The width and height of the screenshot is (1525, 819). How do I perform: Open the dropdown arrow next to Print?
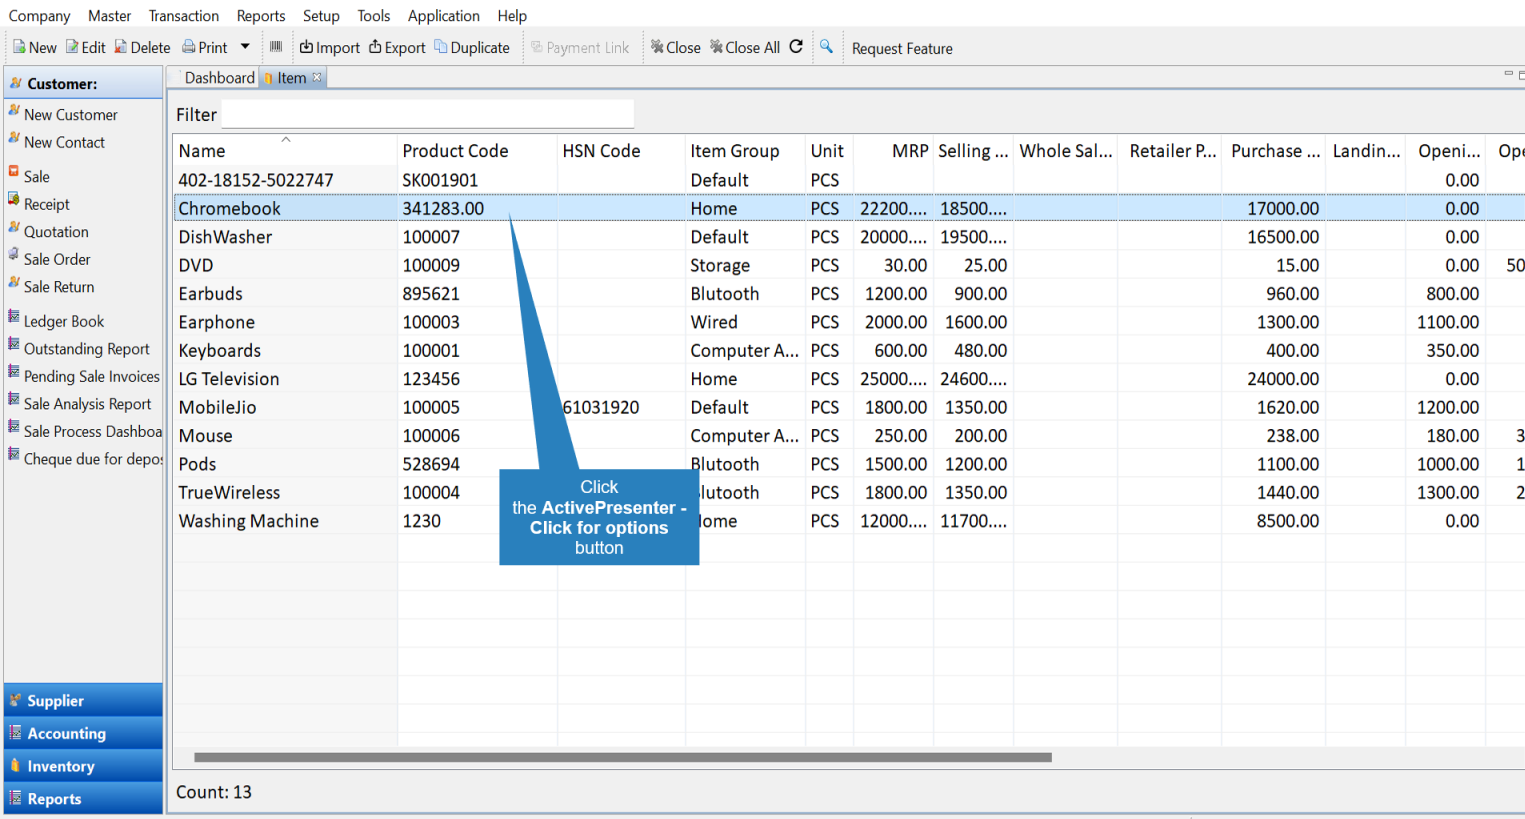(x=245, y=47)
